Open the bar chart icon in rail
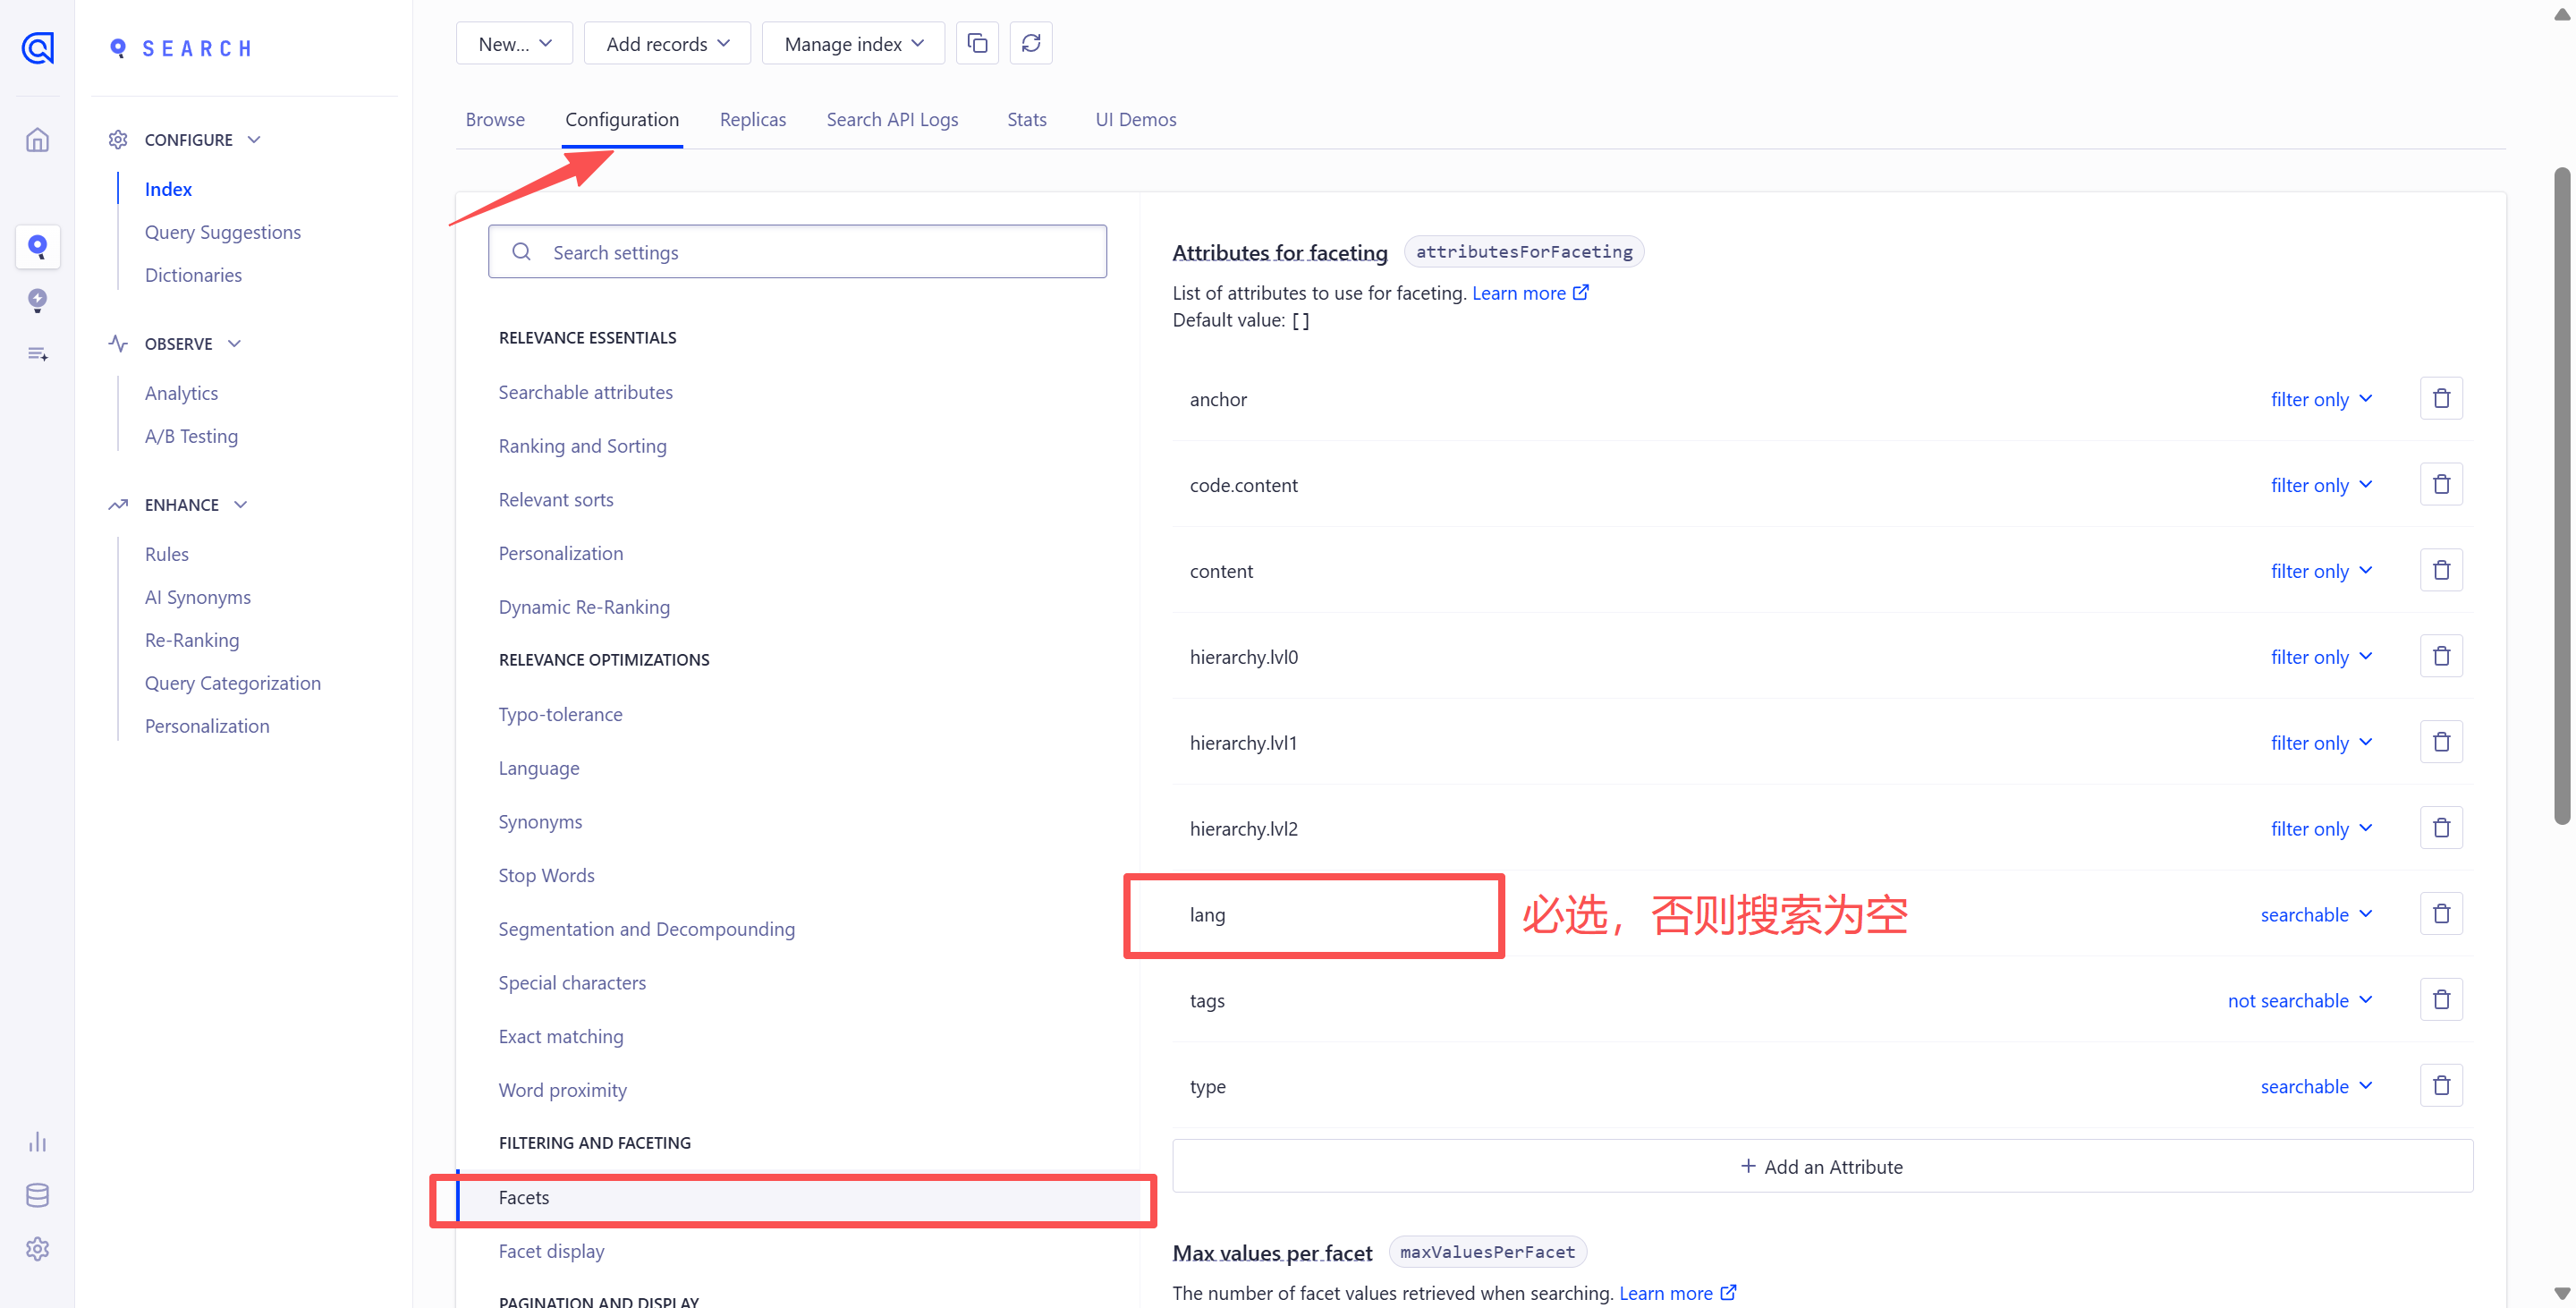Image resolution: width=2576 pixels, height=1308 pixels. pos(37,1142)
